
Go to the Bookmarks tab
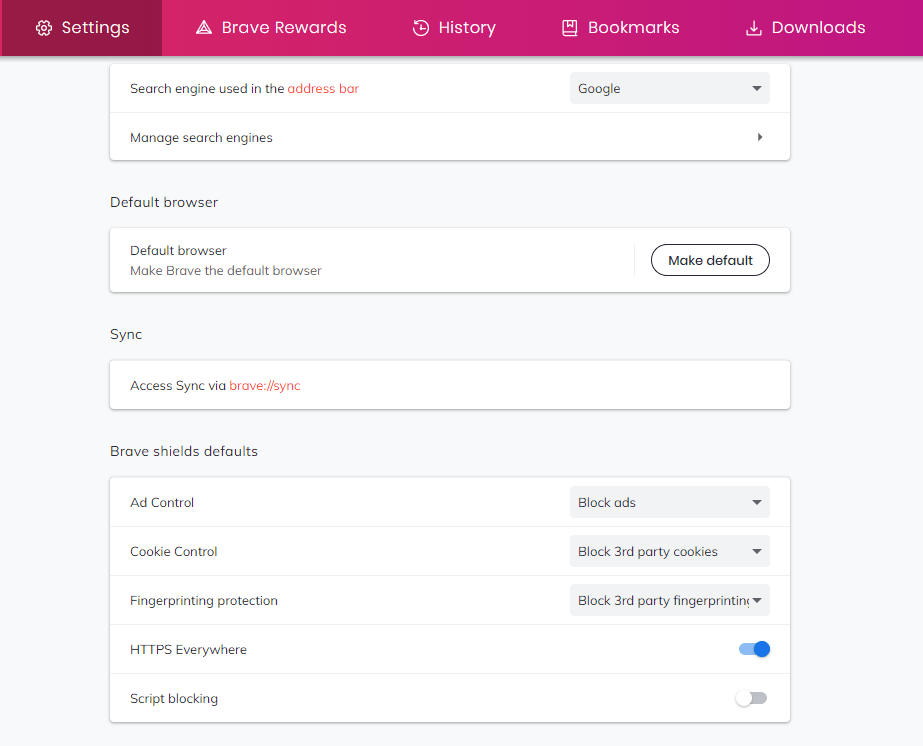point(621,28)
